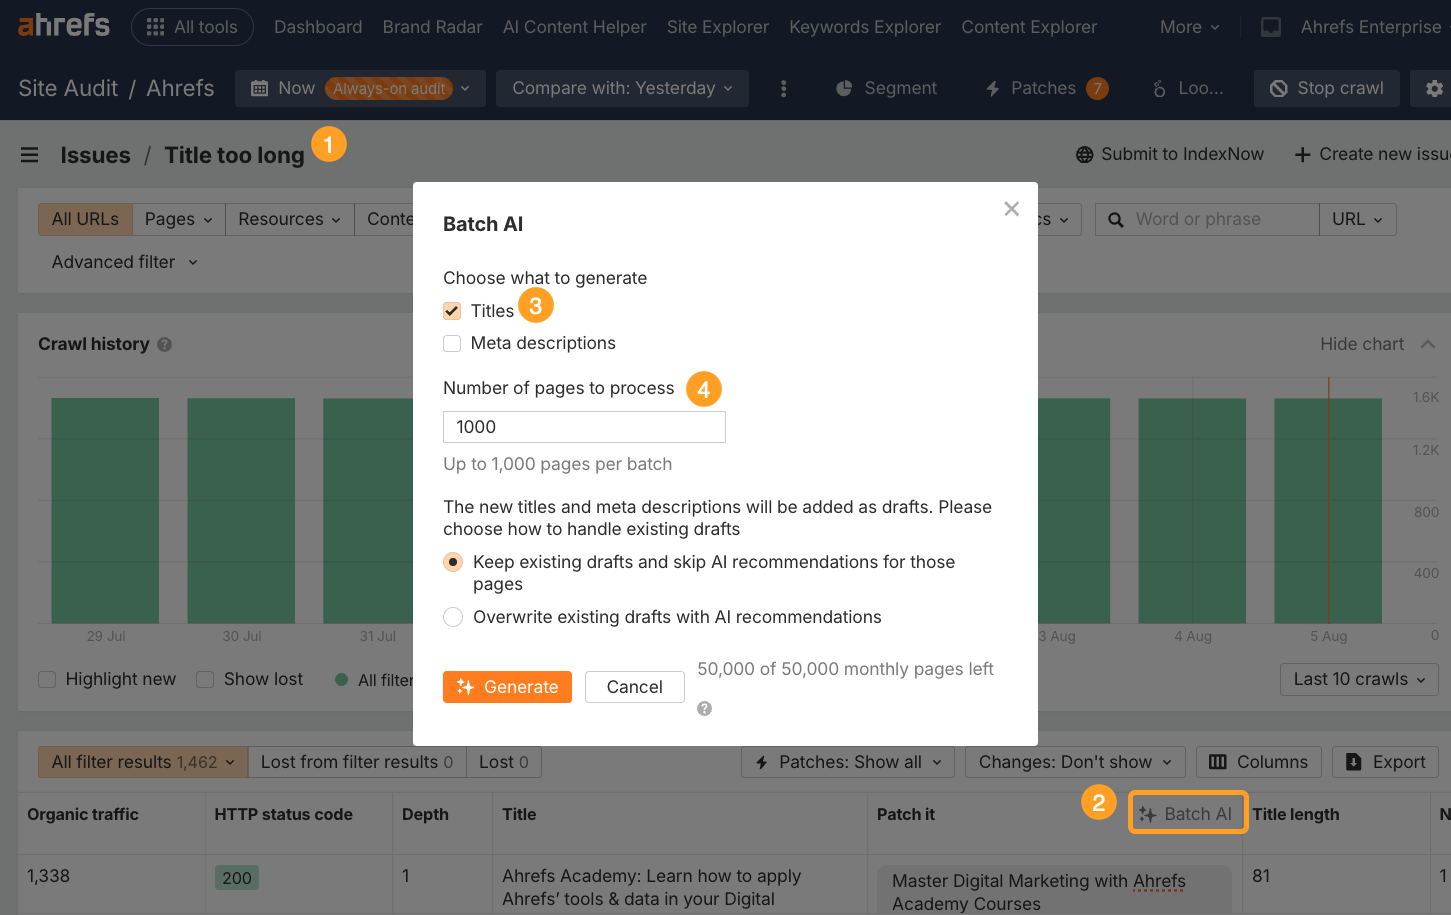This screenshot has width=1451, height=915.
Task: Click the Number of pages input field
Action: tap(584, 427)
